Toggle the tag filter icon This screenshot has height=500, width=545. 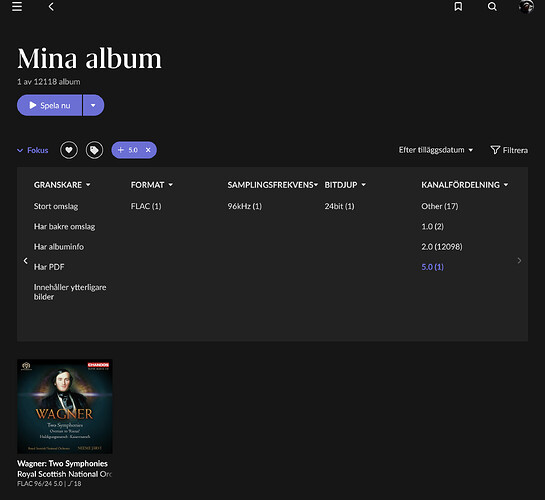[95, 150]
